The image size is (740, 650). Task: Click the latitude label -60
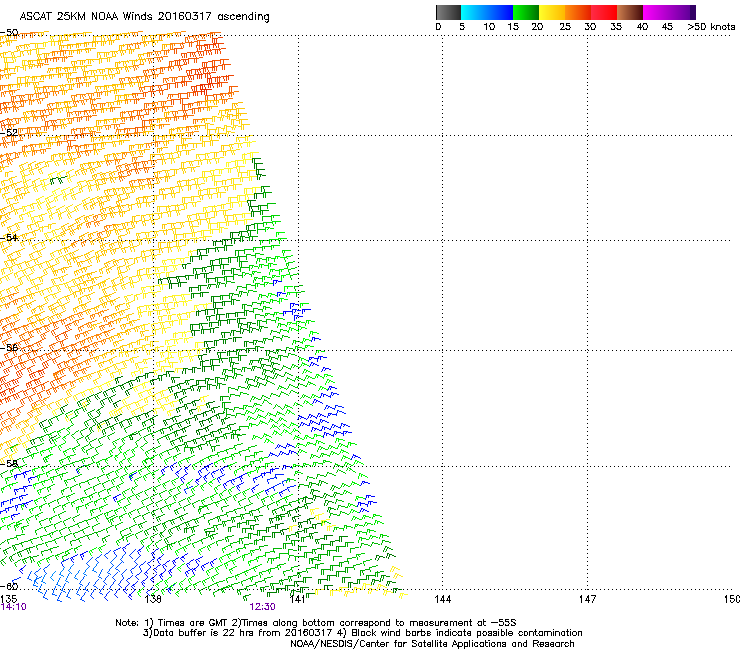pos(9,586)
